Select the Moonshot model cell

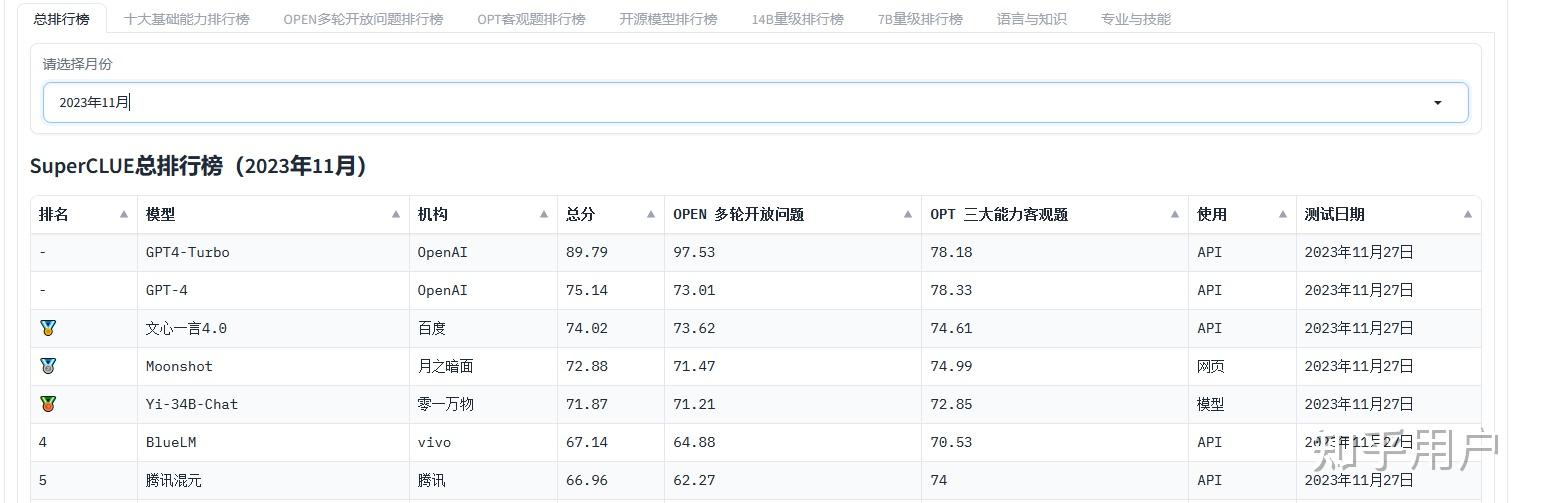pyautogui.click(x=273, y=366)
